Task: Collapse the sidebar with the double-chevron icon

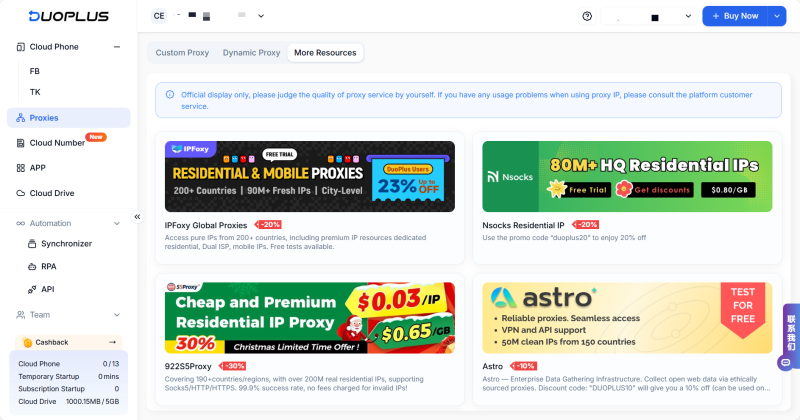Action: click(137, 216)
